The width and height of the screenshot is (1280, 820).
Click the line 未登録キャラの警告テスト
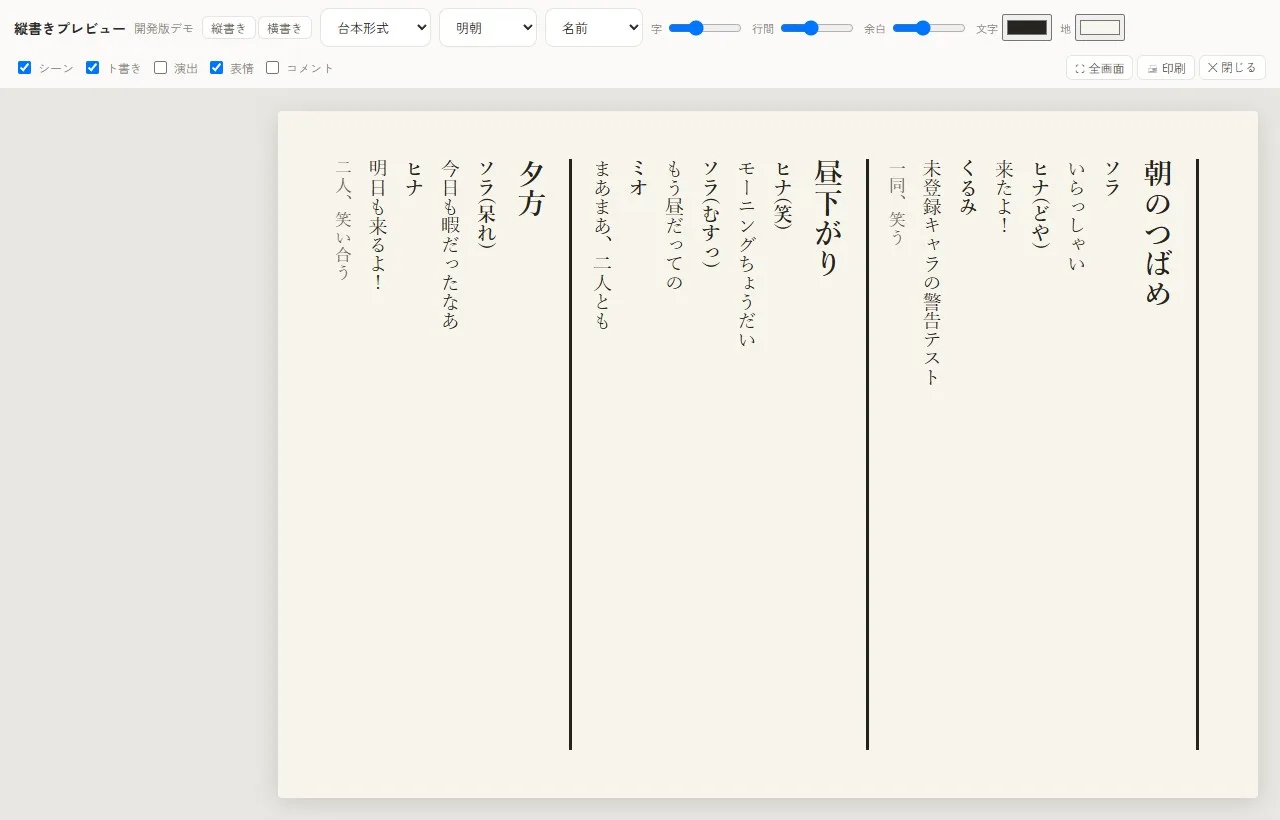click(x=932, y=273)
